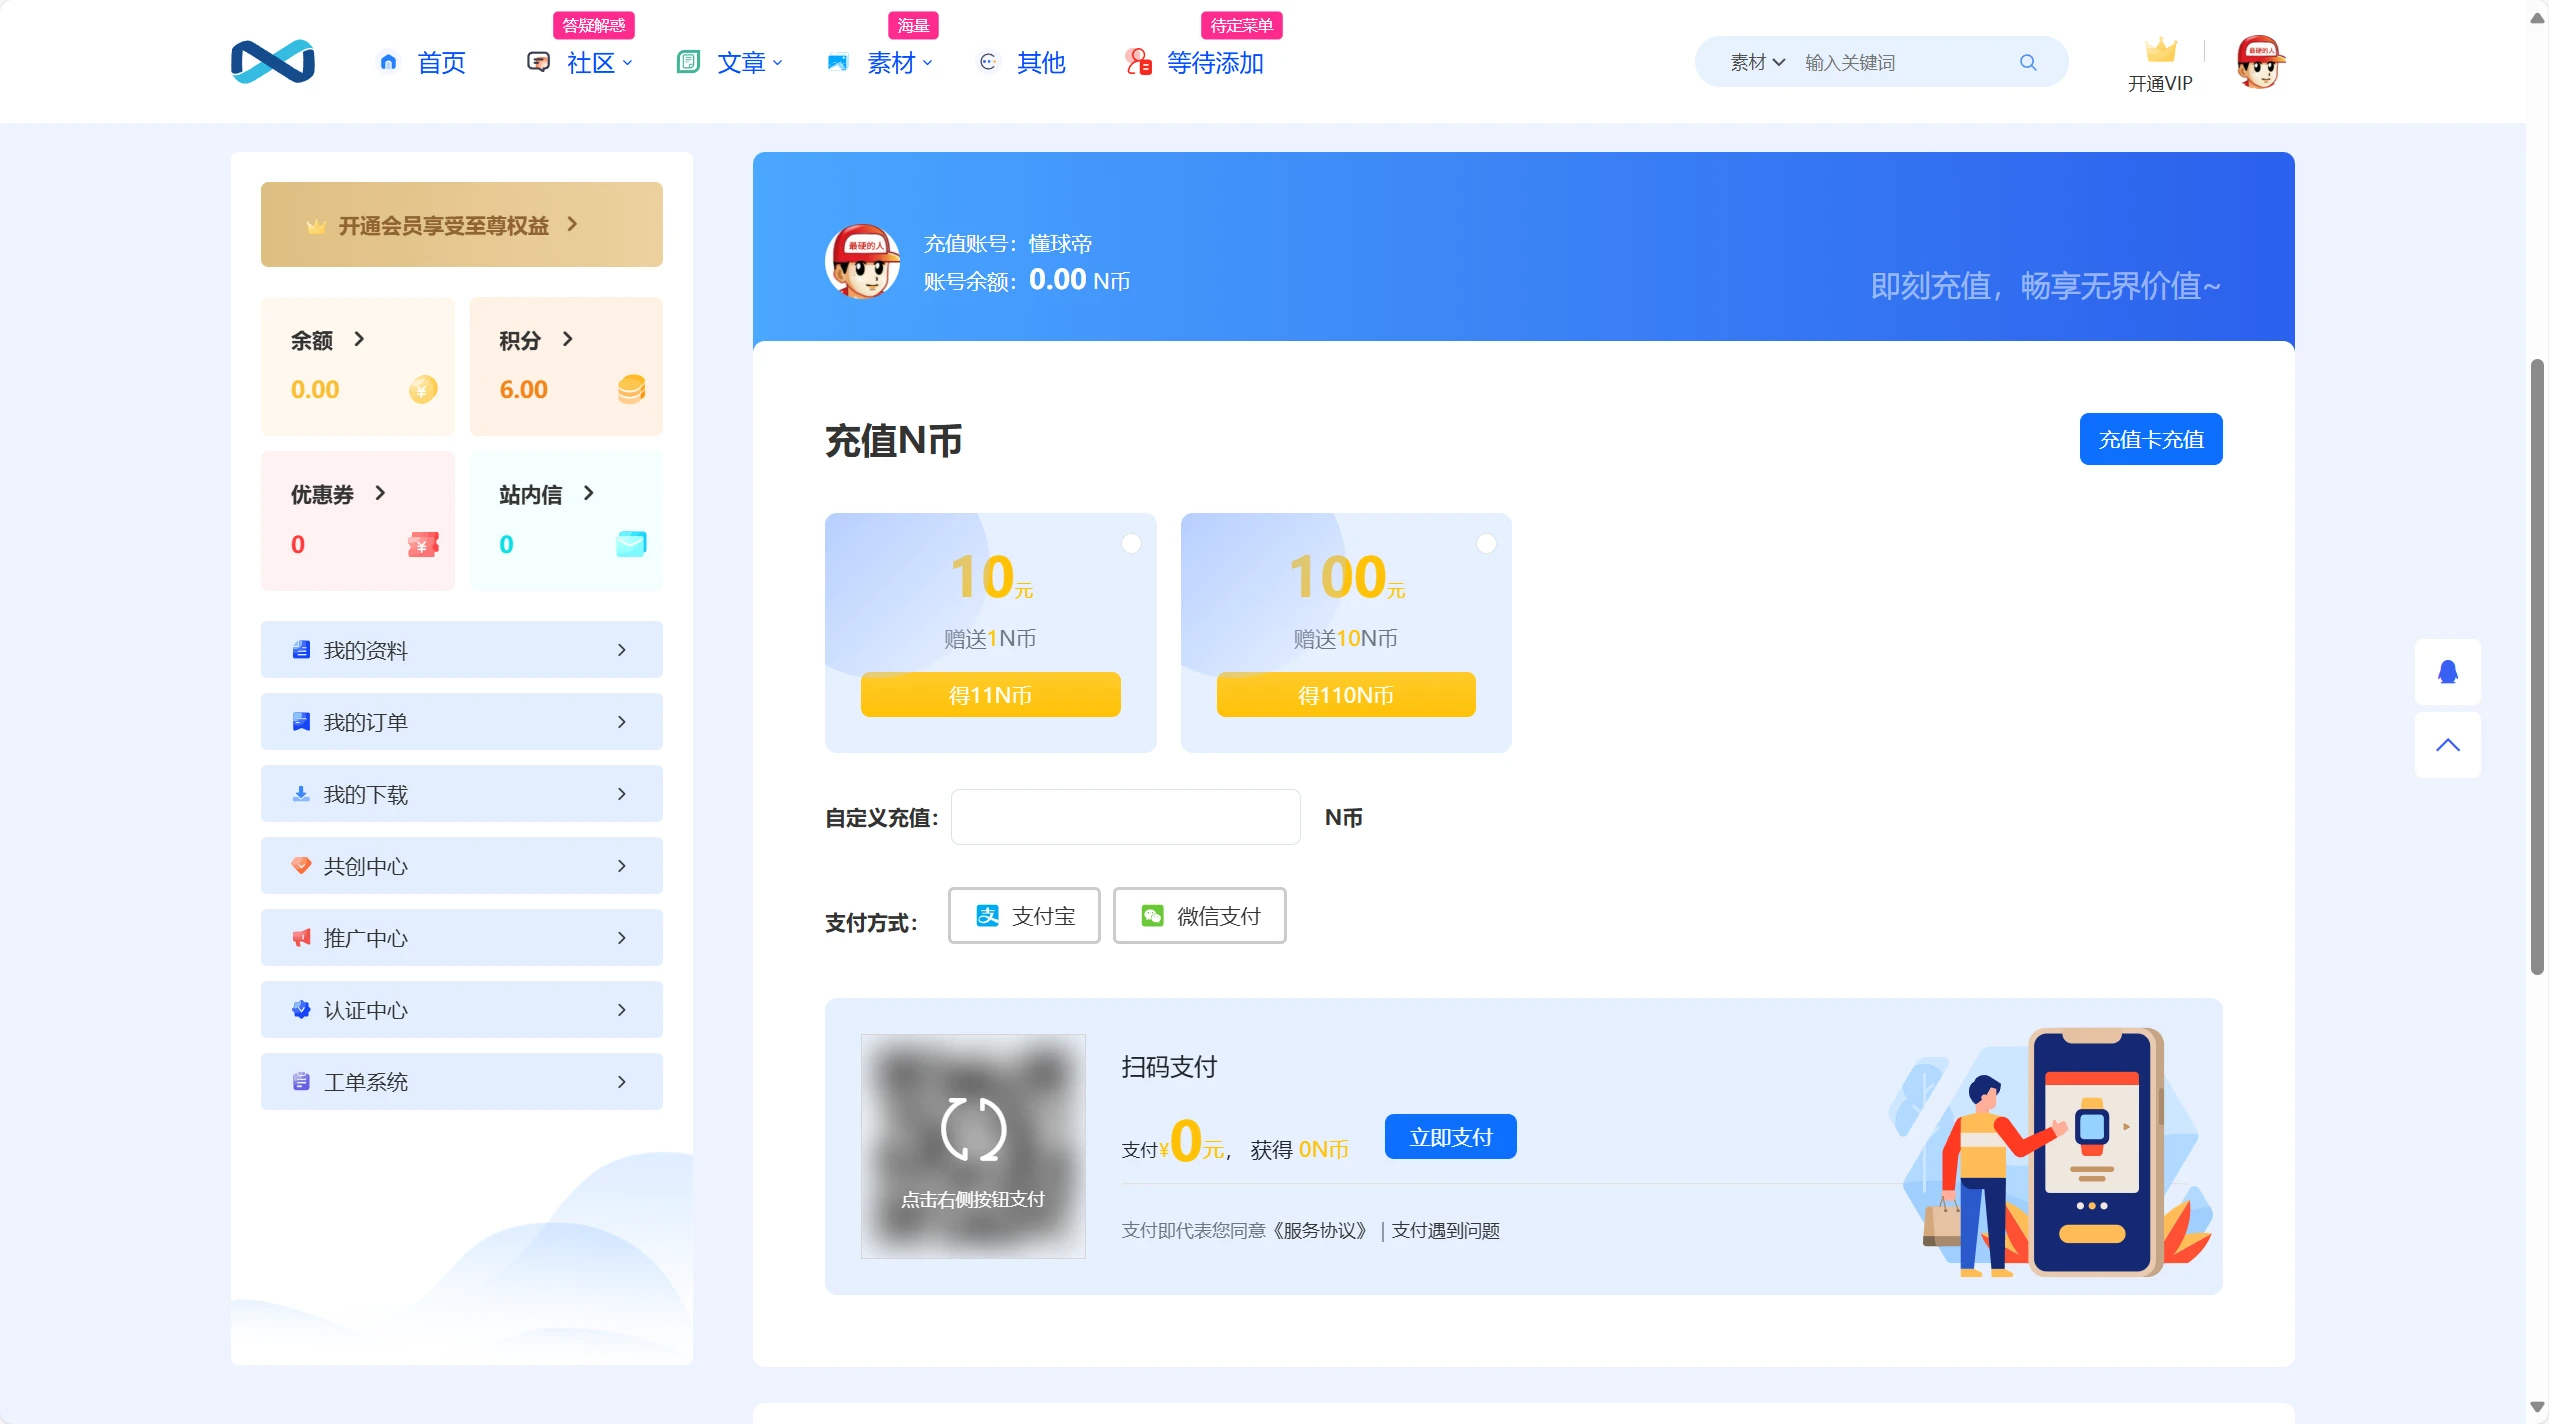This screenshot has width=2549, height=1424.
Task: Click the QQ contact floating icon
Action: (2447, 672)
